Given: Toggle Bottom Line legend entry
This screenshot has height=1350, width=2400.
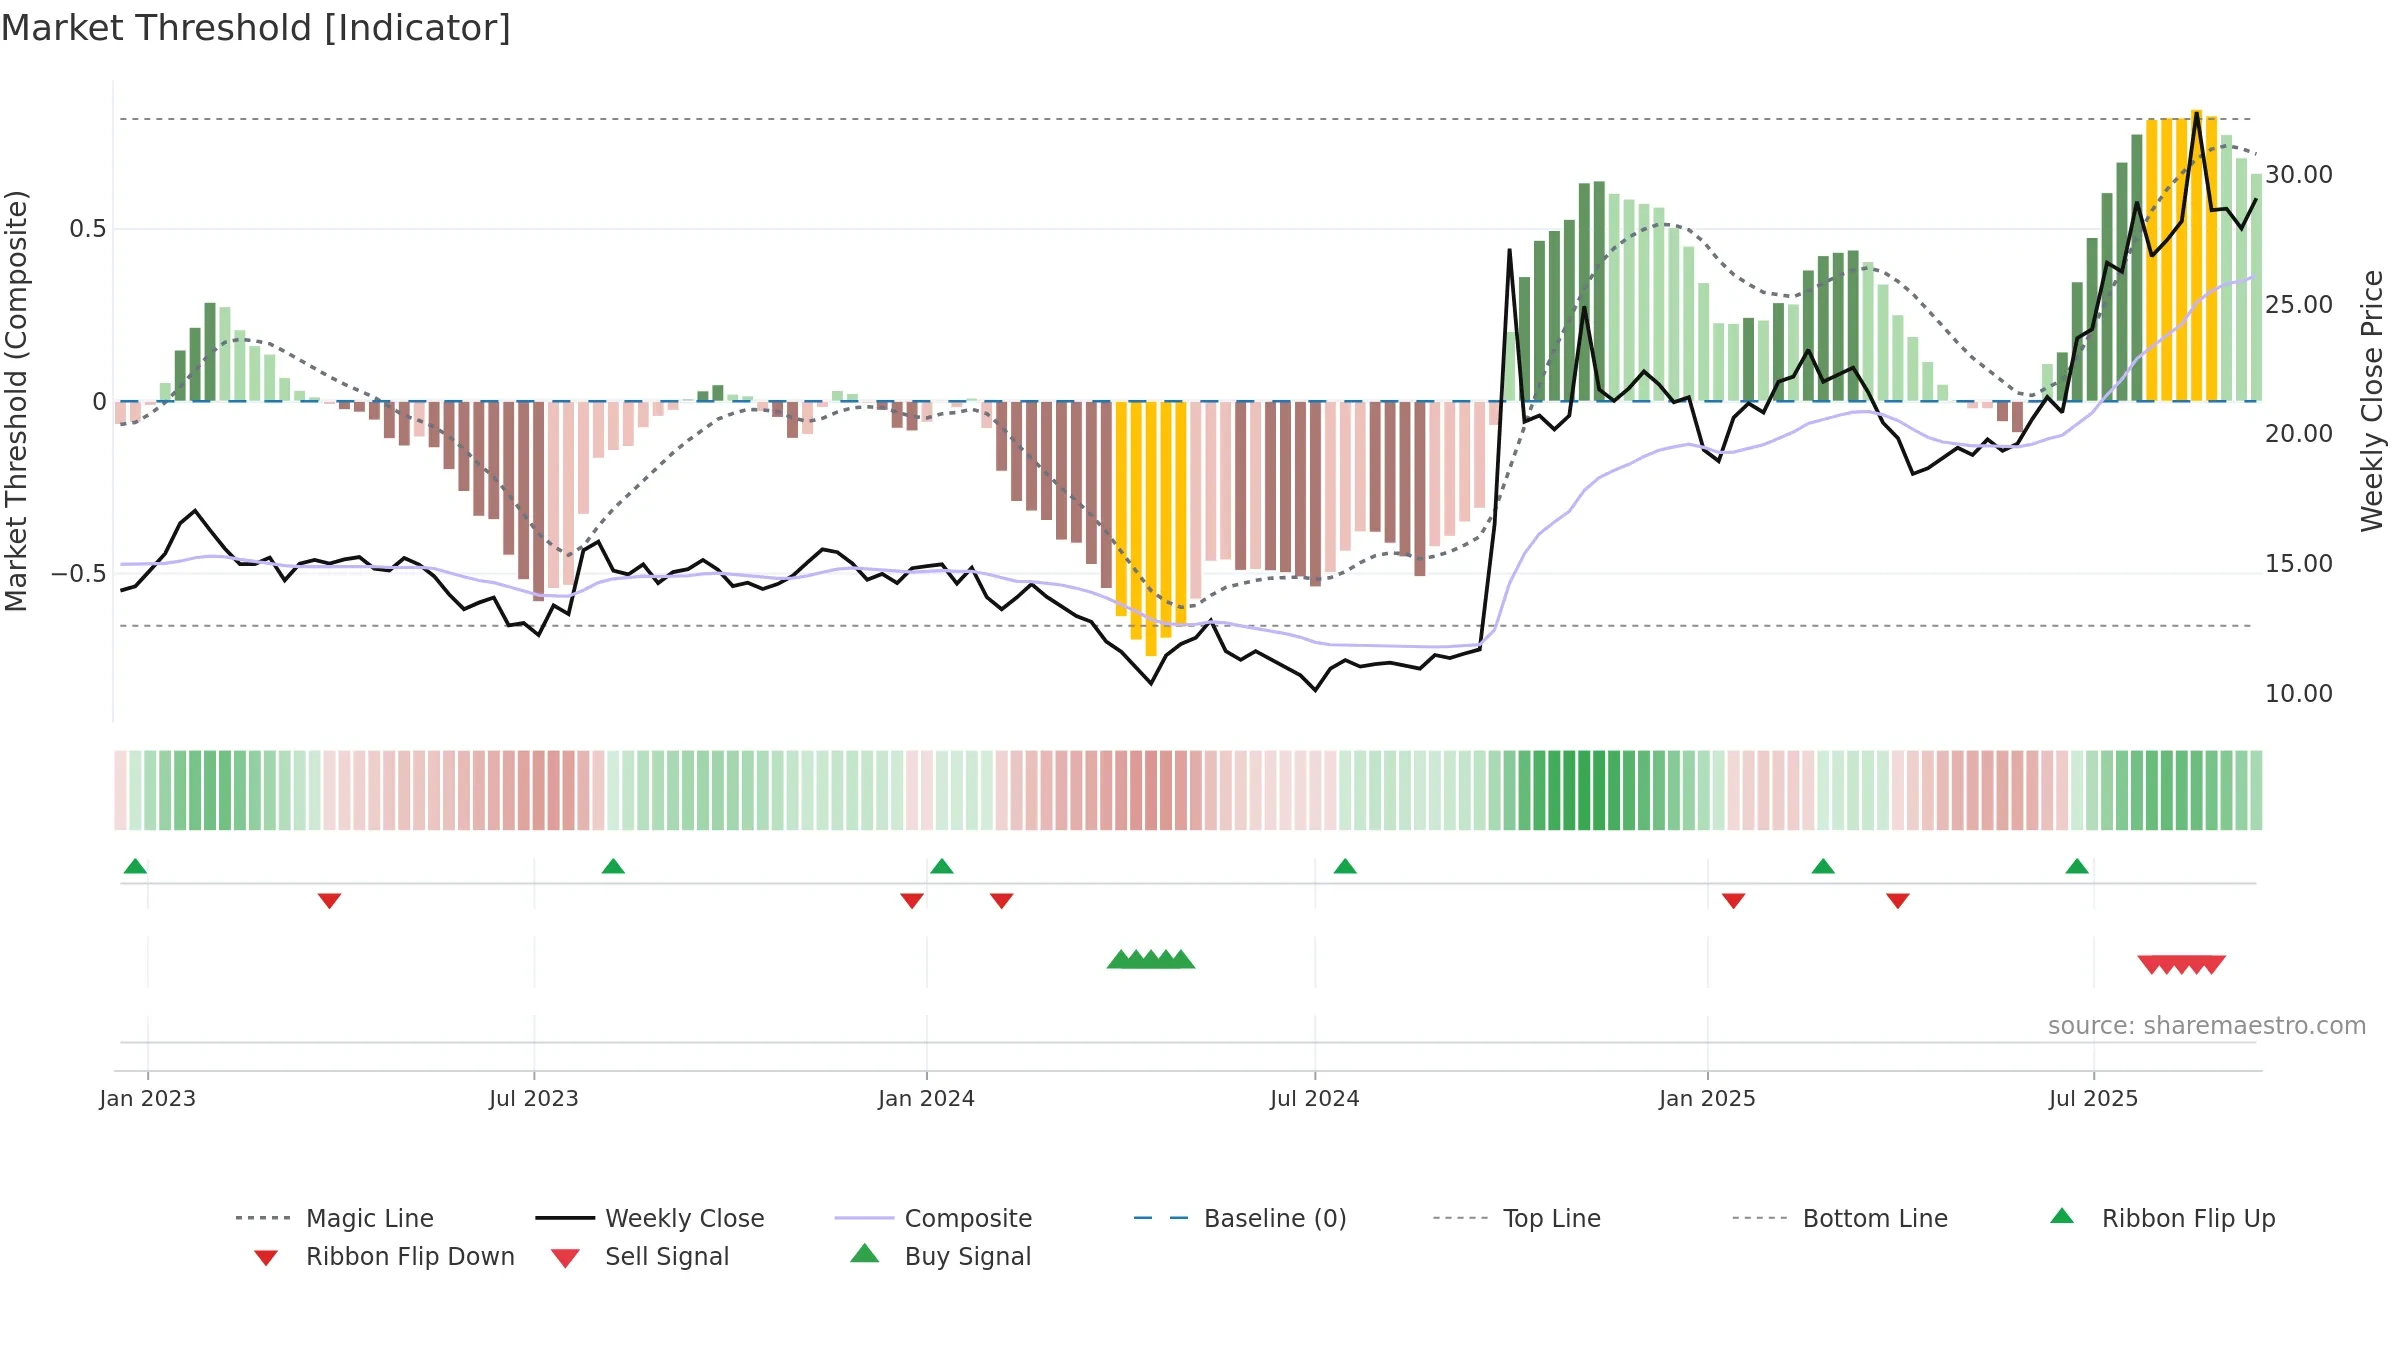Looking at the screenshot, I should pyautogui.click(x=1840, y=1218).
